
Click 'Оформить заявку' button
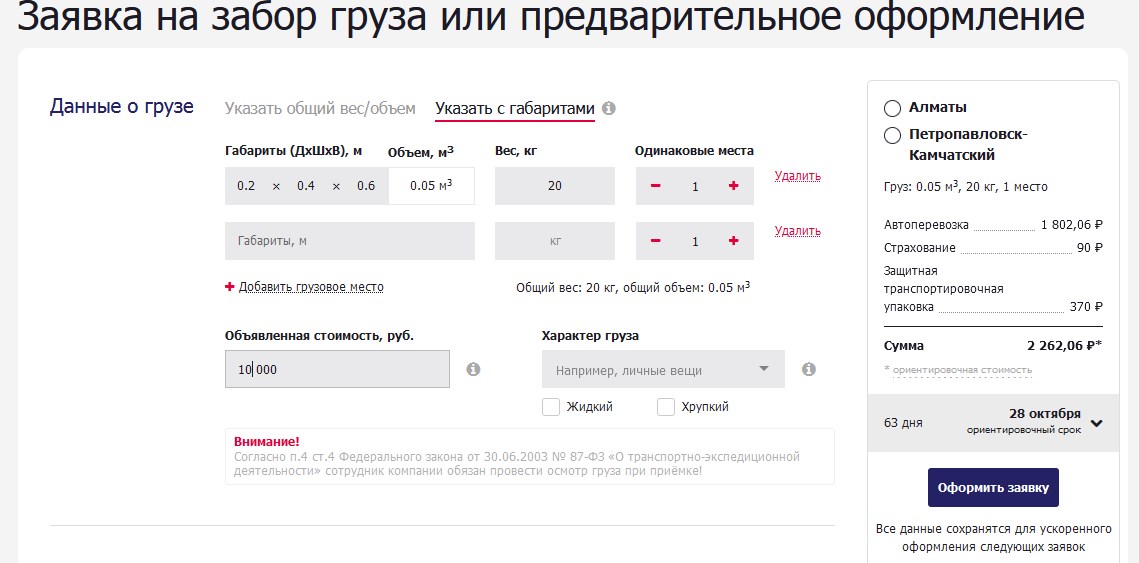993,488
